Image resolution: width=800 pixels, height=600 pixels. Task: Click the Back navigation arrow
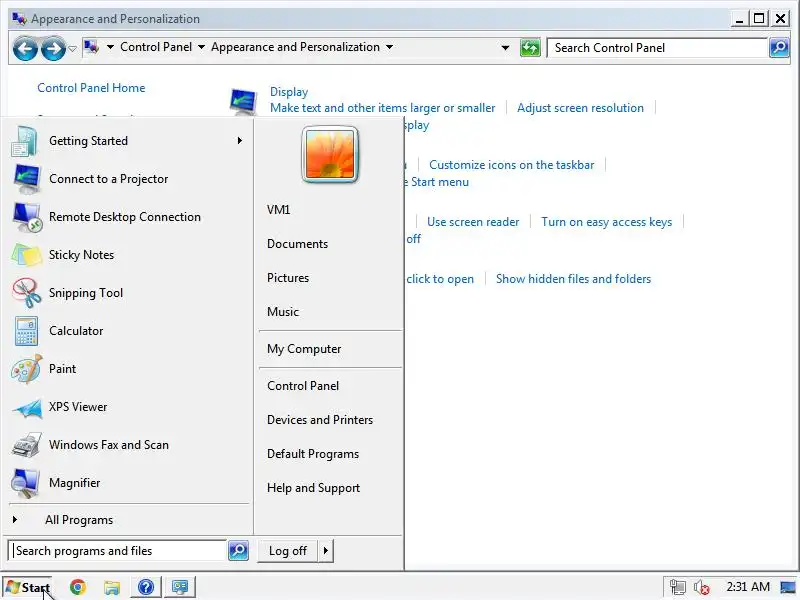(x=25, y=49)
